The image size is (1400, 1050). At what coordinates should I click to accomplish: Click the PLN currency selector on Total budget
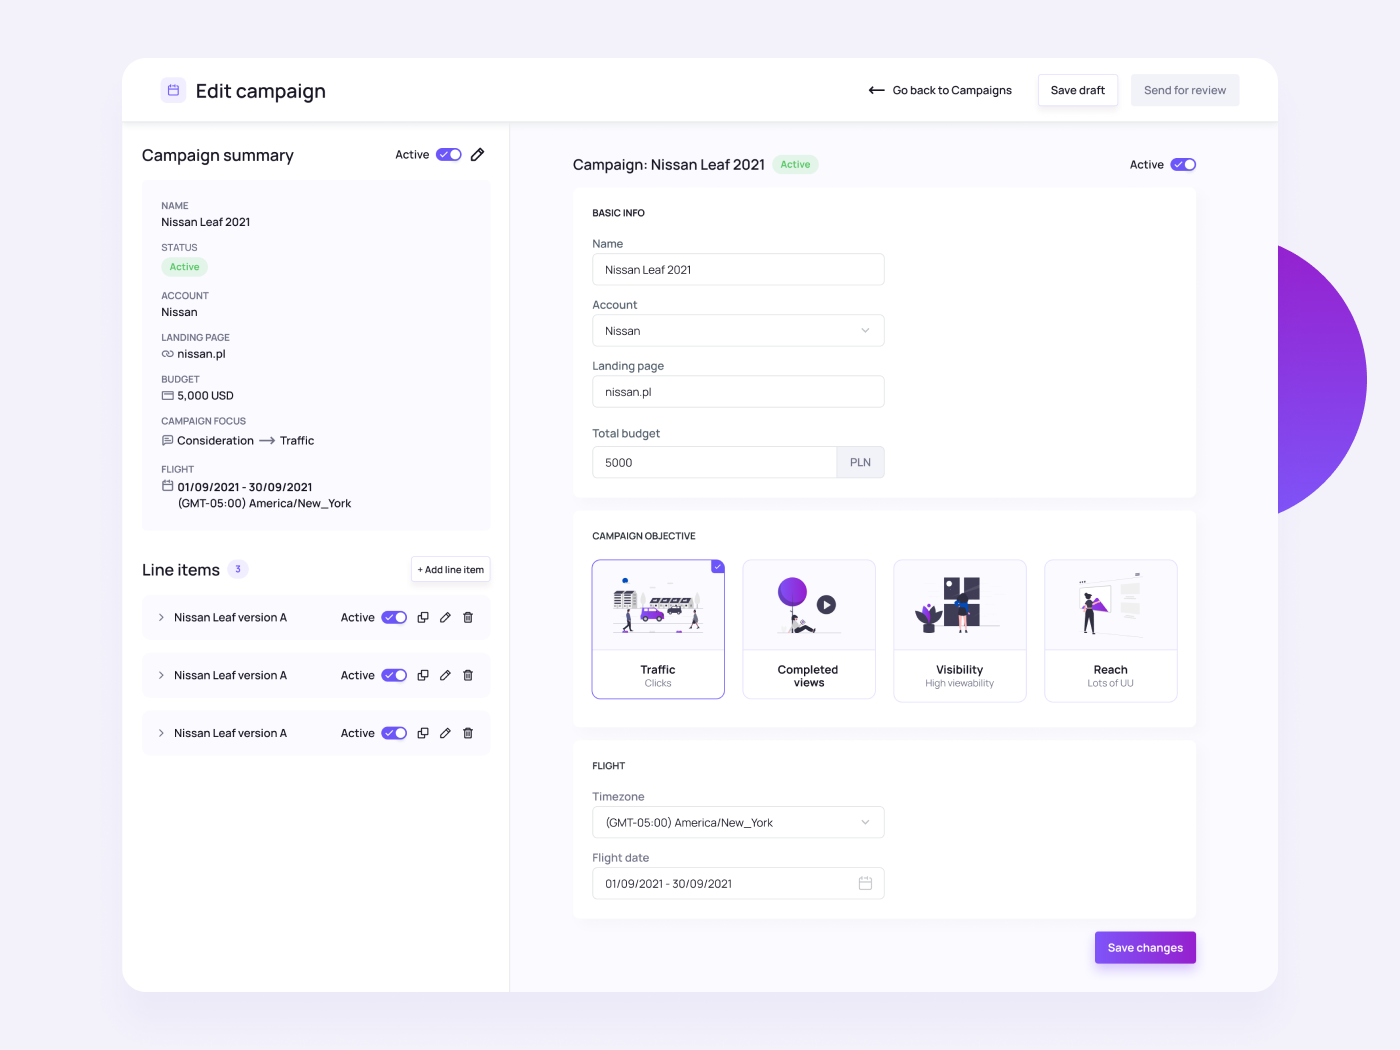pos(860,462)
